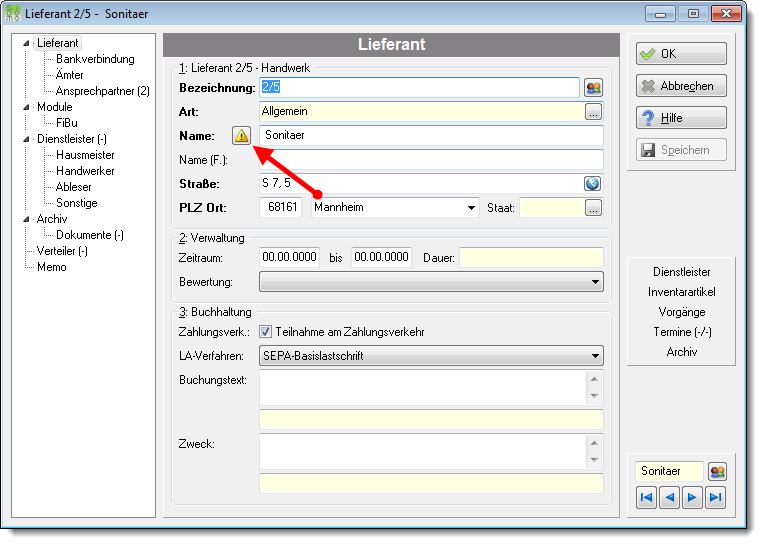Screen dimensions: 762x544
Task: Go to next supplier record arrow
Action: (692, 497)
